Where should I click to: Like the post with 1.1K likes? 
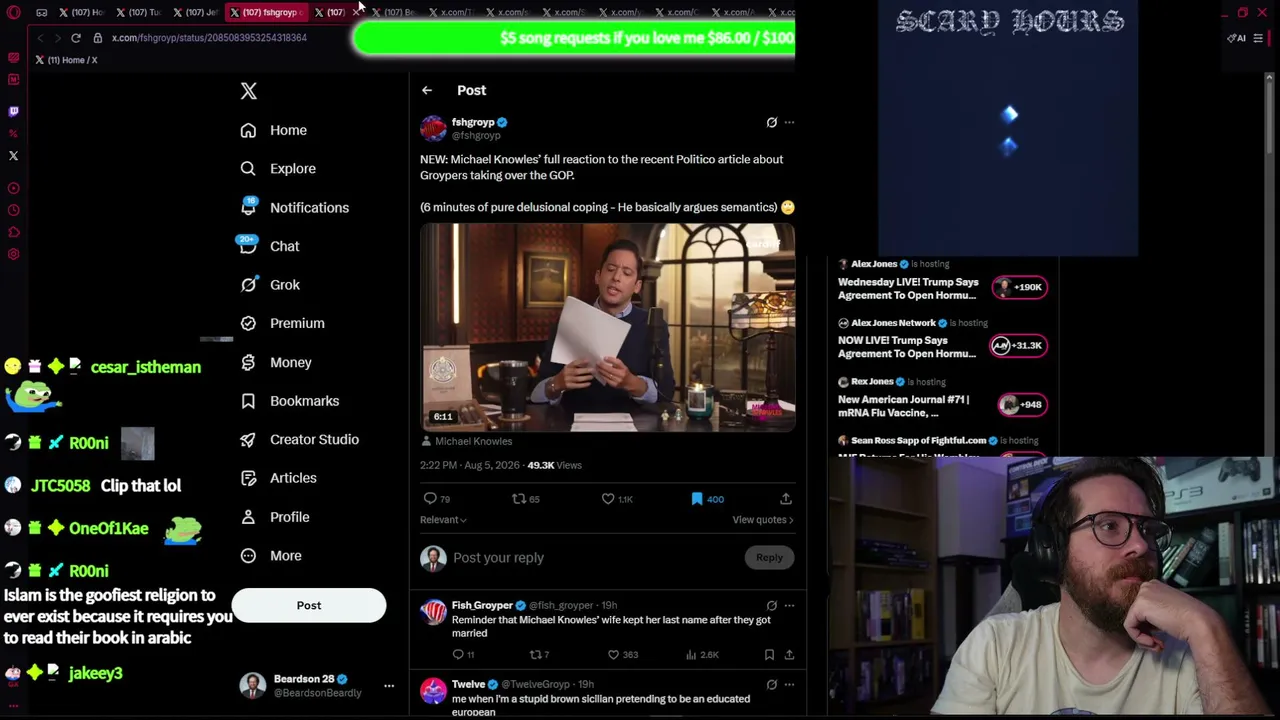pyautogui.click(x=617, y=499)
